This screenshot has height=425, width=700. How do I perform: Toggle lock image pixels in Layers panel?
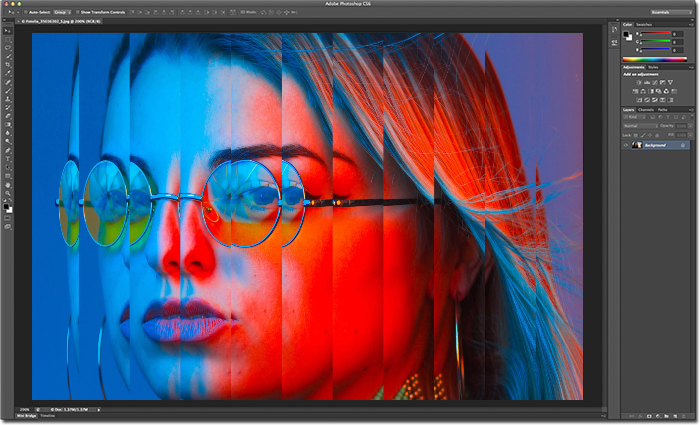pos(643,135)
